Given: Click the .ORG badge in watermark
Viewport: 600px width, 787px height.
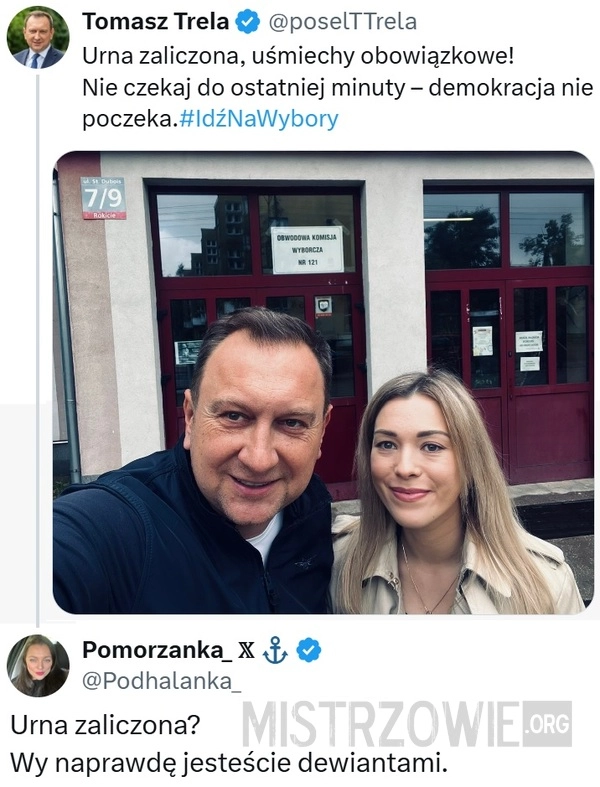Looking at the screenshot, I should (x=547, y=724).
